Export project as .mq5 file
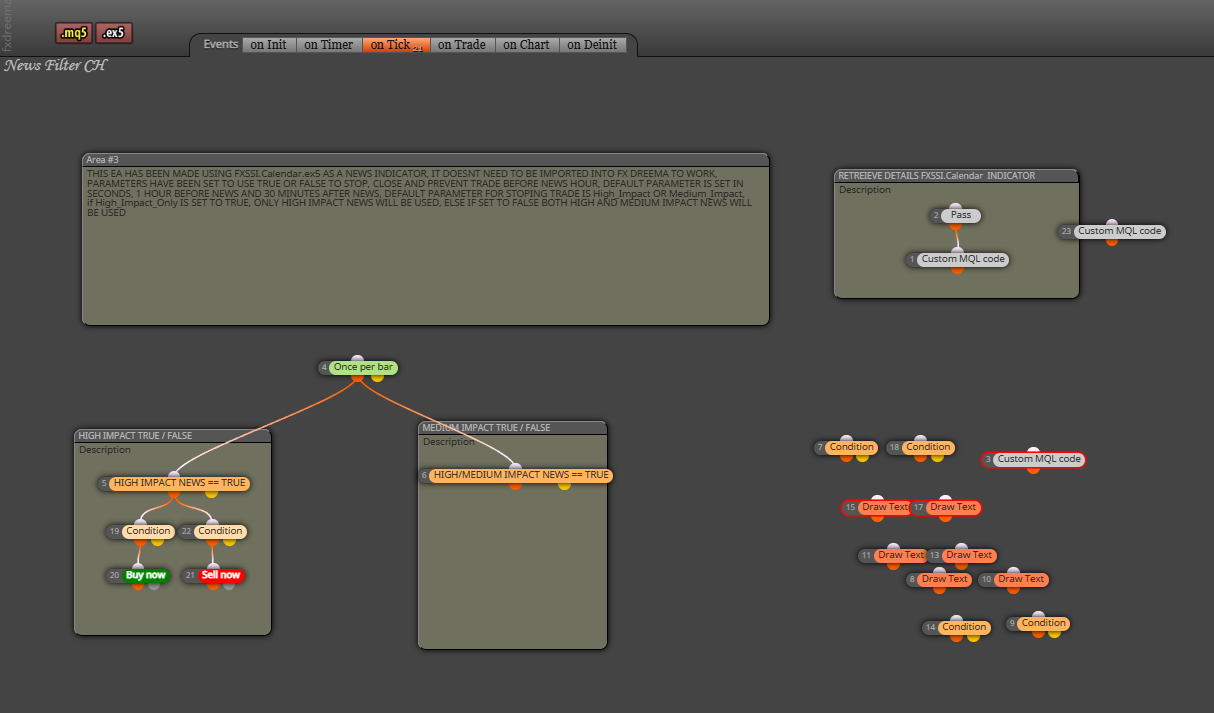The width and height of the screenshot is (1214, 713). coord(73,33)
